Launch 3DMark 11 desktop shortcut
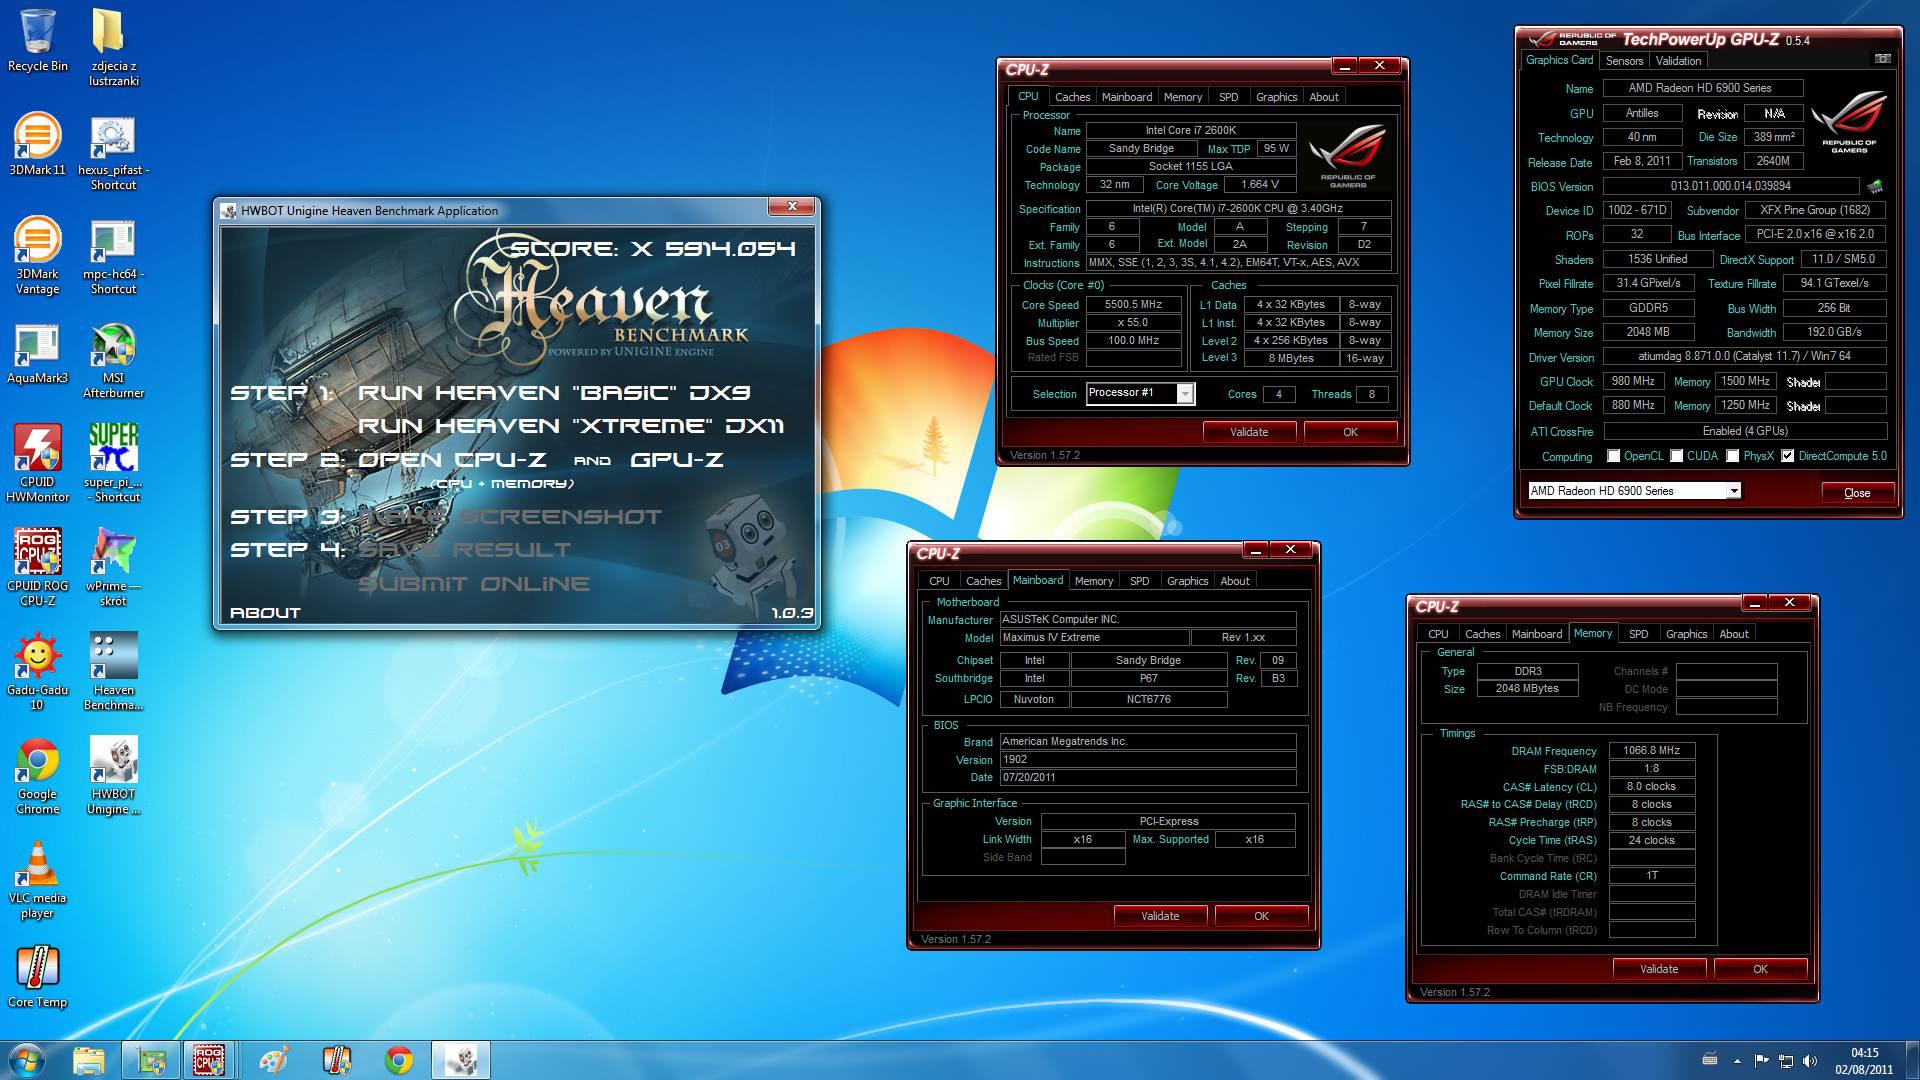The height and width of the screenshot is (1080, 1920). tap(38, 144)
